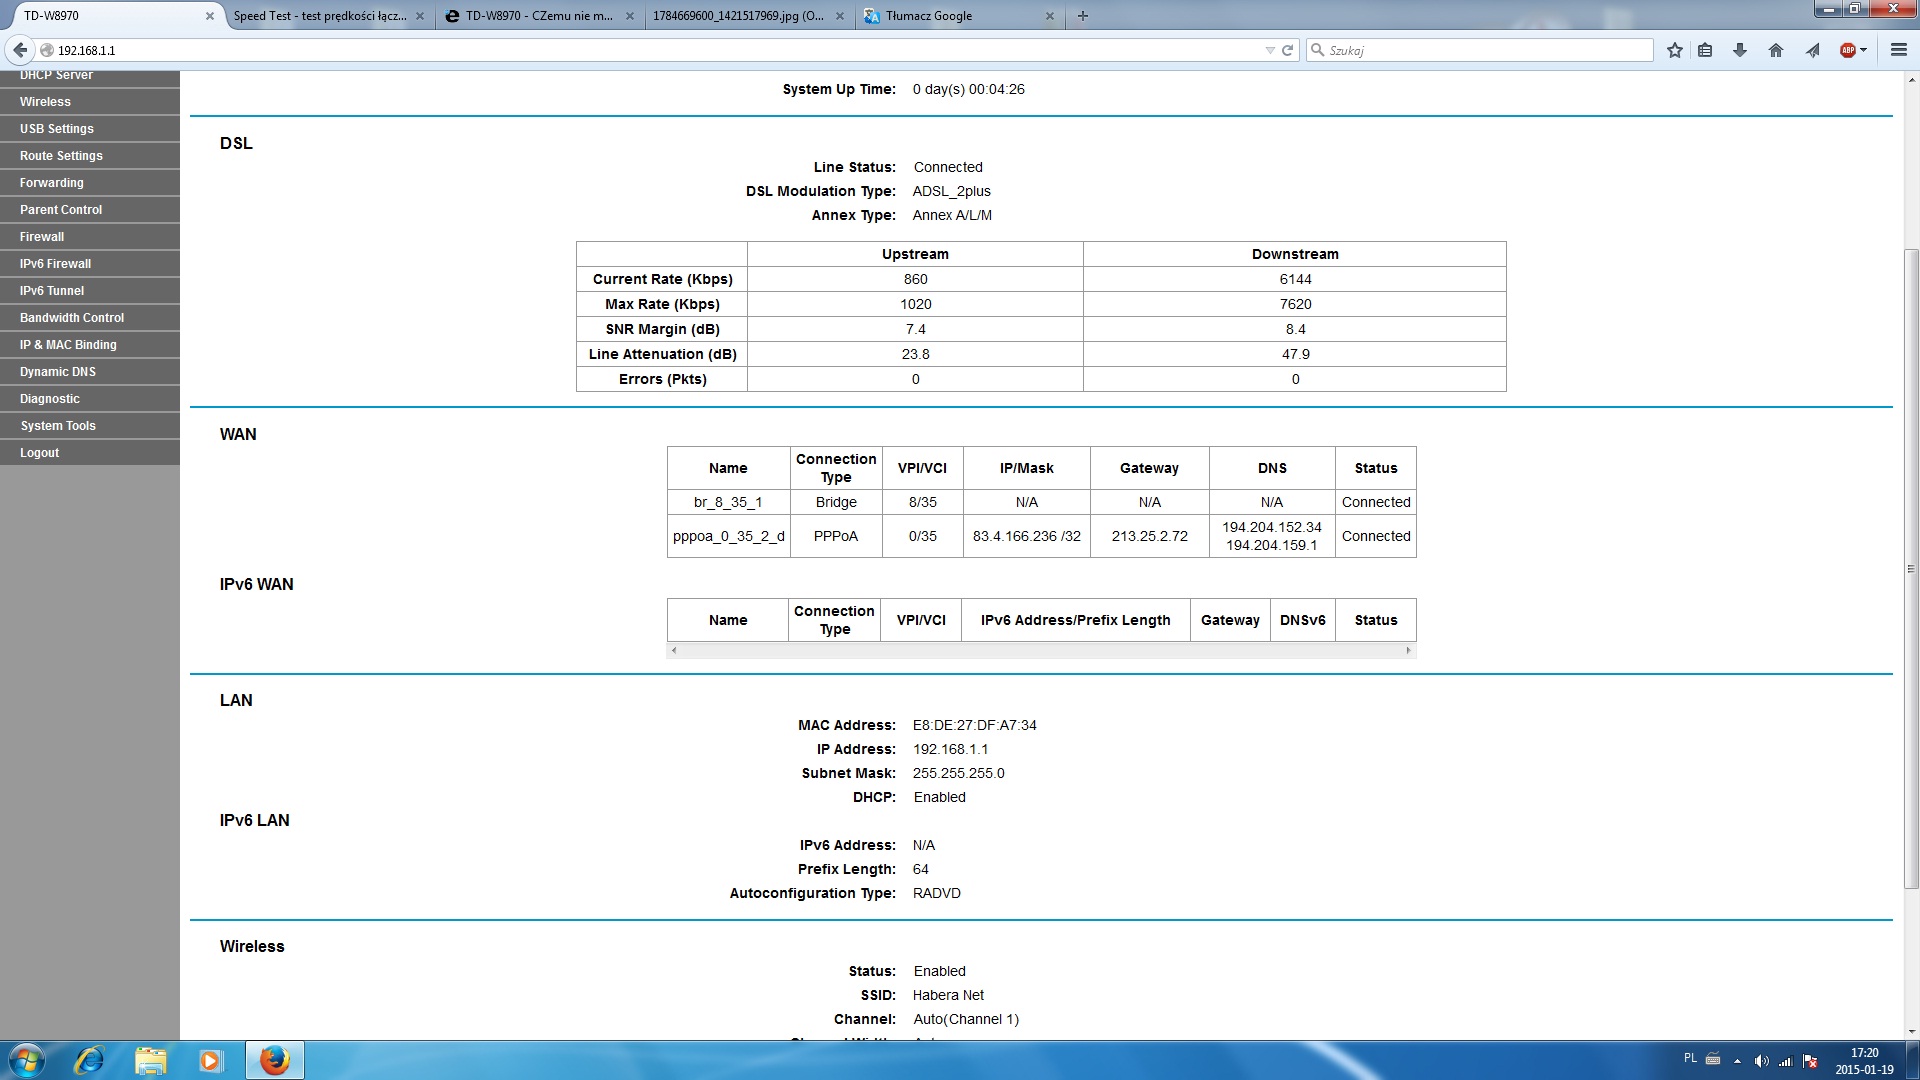Open a new browser tab

point(1083,16)
